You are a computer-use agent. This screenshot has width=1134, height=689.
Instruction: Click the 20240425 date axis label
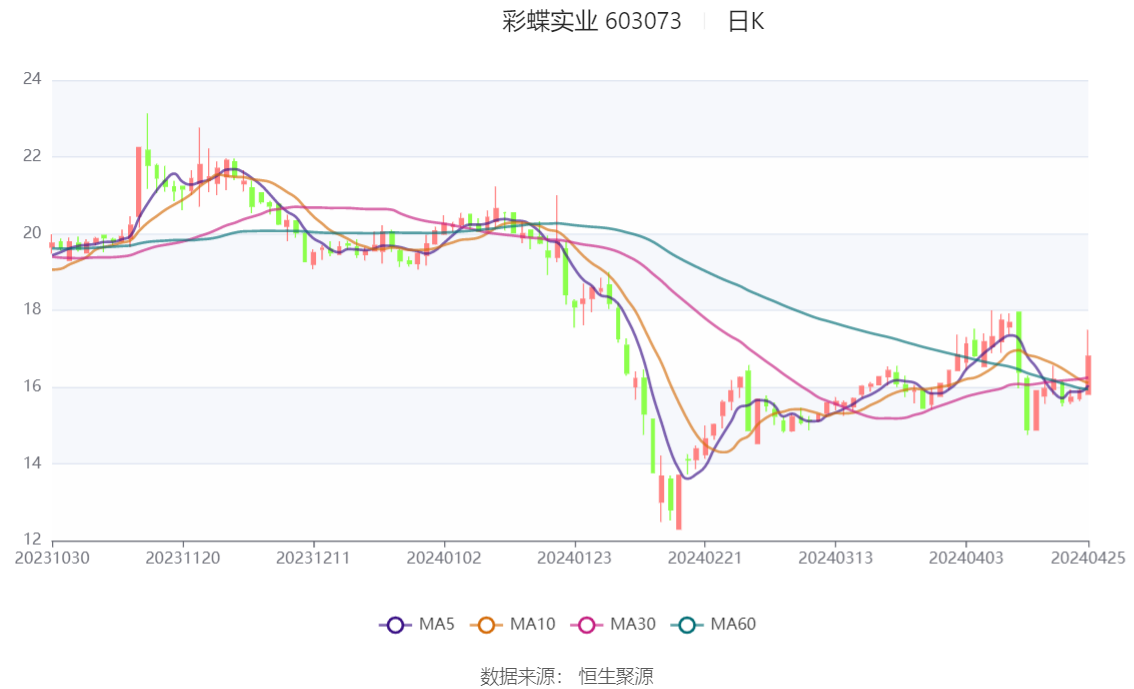pyautogui.click(x=1088, y=558)
